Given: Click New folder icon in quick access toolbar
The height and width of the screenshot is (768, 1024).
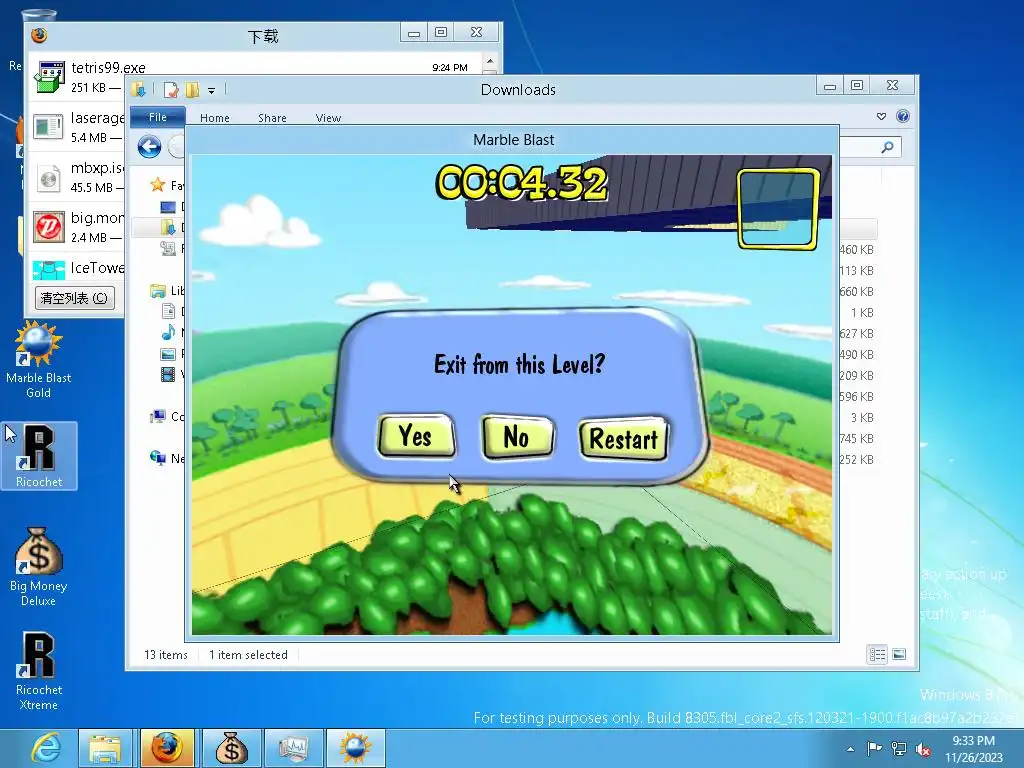Looking at the screenshot, I should coord(192,89).
